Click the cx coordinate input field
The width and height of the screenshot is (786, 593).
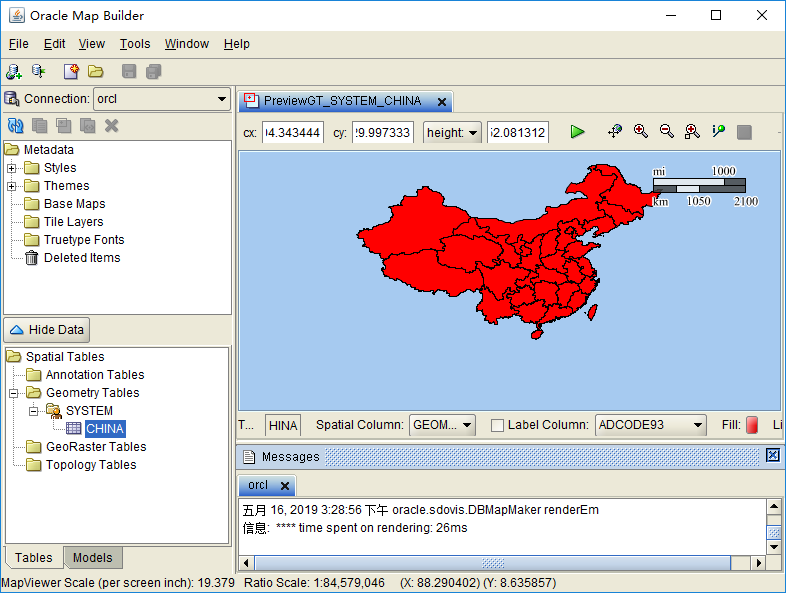pos(293,133)
